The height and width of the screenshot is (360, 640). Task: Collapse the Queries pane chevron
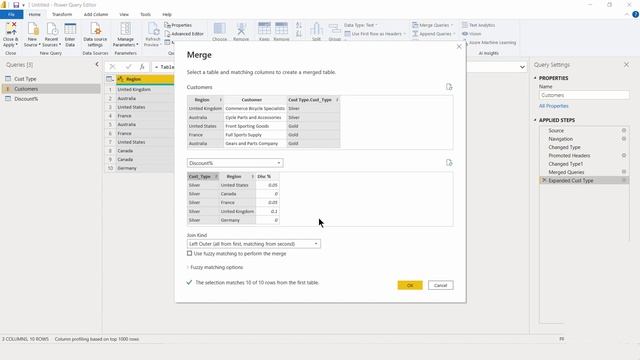pos(97,64)
